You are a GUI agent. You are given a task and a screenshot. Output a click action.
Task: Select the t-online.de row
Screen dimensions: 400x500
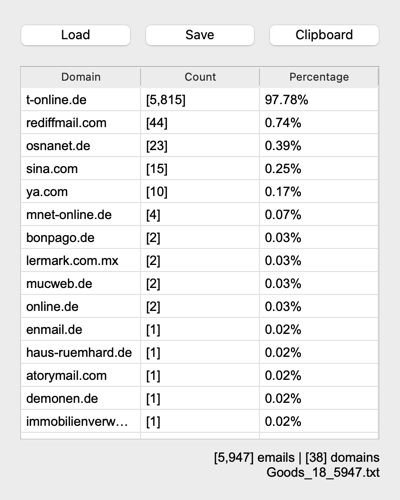(199, 100)
